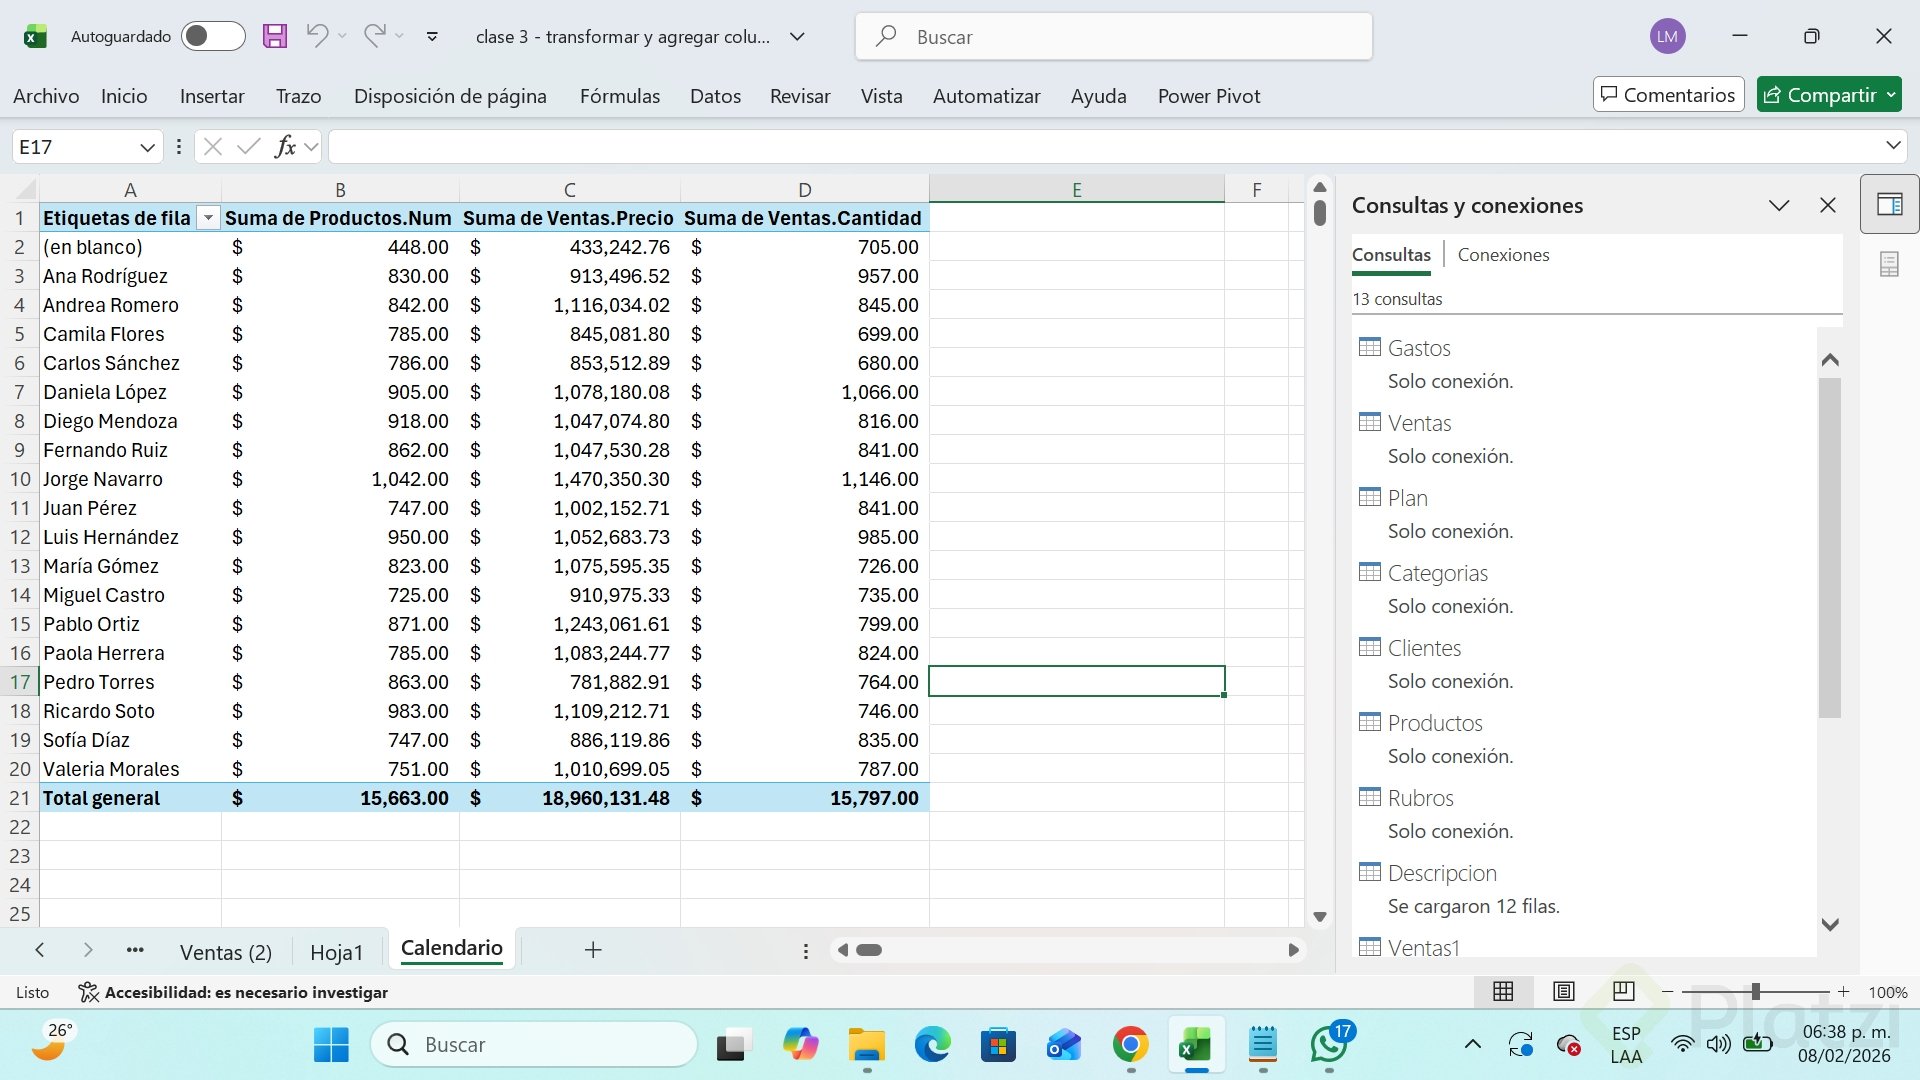Image resolution: width=1920 pixels, height=1080 pixels.
Task: Toggle the Autoguardado switch
Action: pos(213,37)
